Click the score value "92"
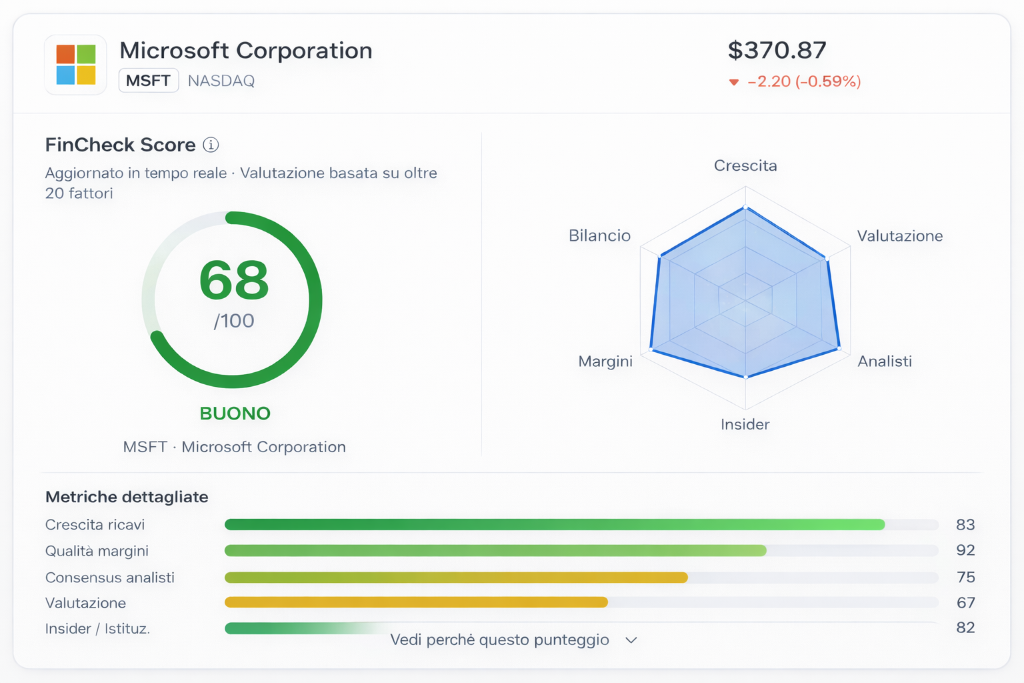The height and width of the screenshot is (683, 1024). [965, 550]
